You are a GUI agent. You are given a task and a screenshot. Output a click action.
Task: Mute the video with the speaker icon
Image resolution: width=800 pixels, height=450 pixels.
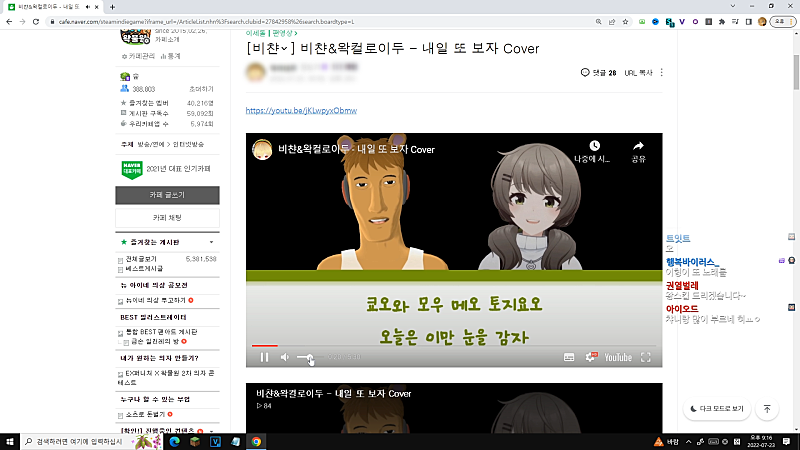pyautogui.click(x=285, y=358)
